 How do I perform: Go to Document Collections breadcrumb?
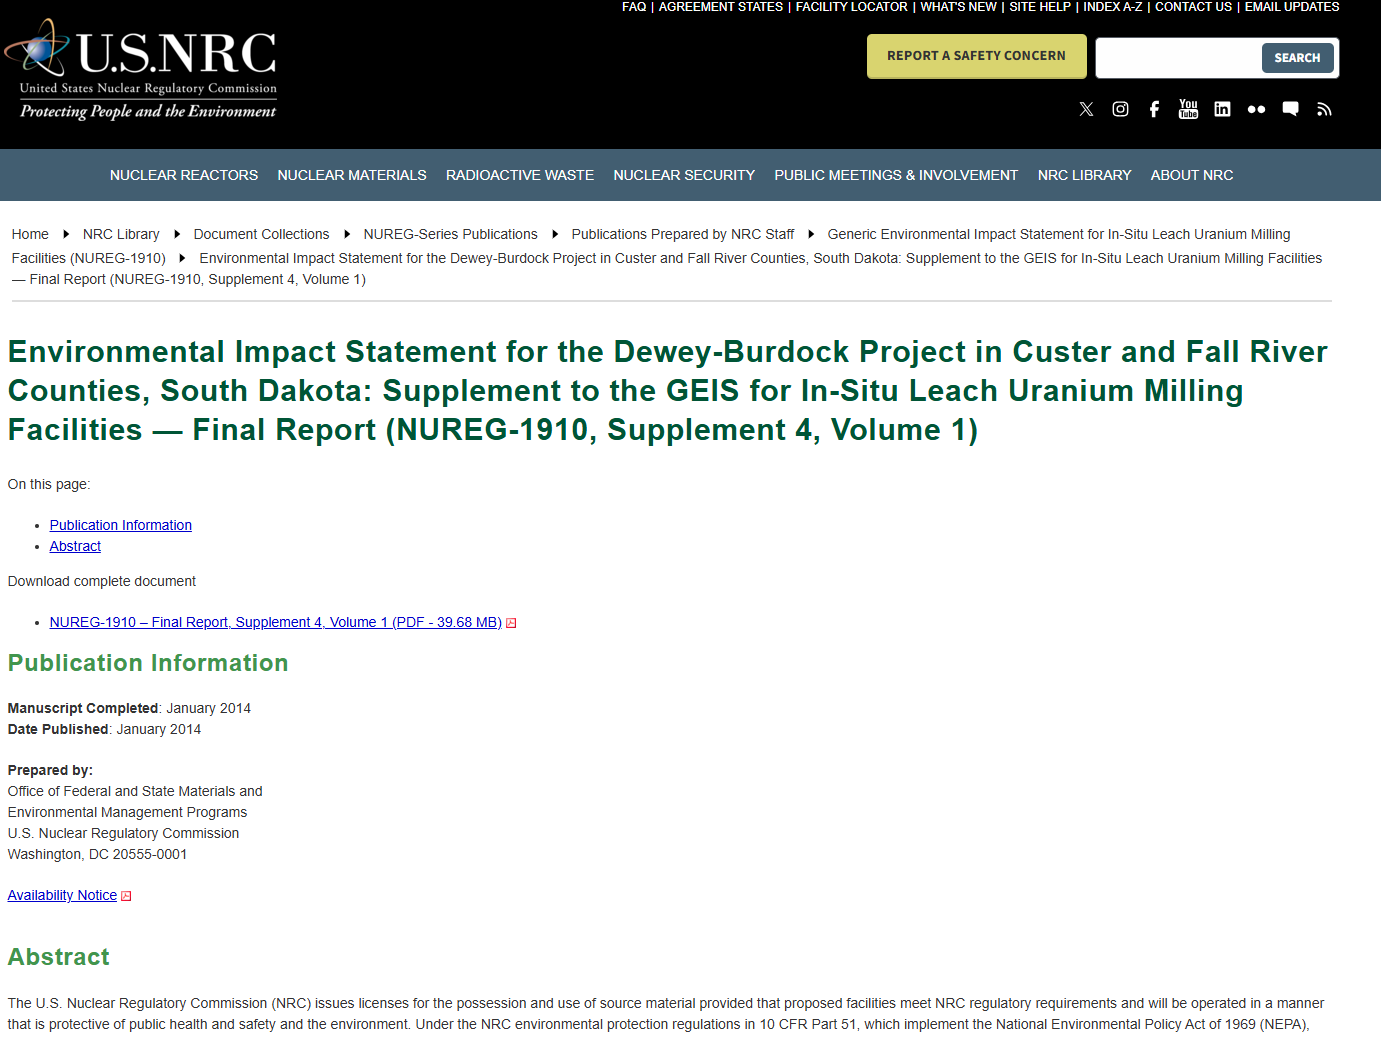[x=261, y=234]
